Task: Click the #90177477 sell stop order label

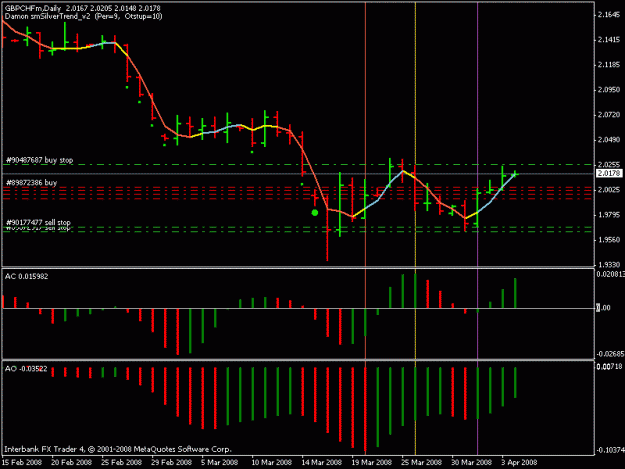Action: click(x=38, y=222)
